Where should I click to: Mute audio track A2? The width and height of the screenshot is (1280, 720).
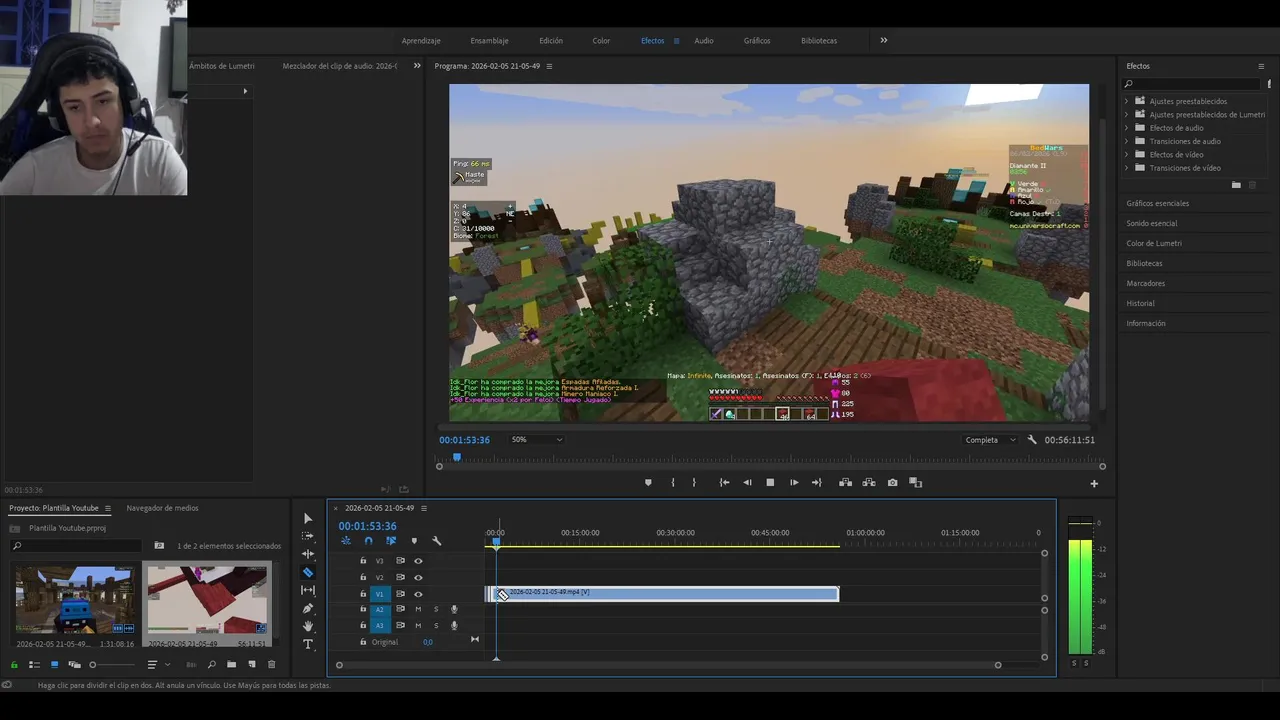[418, 610]
